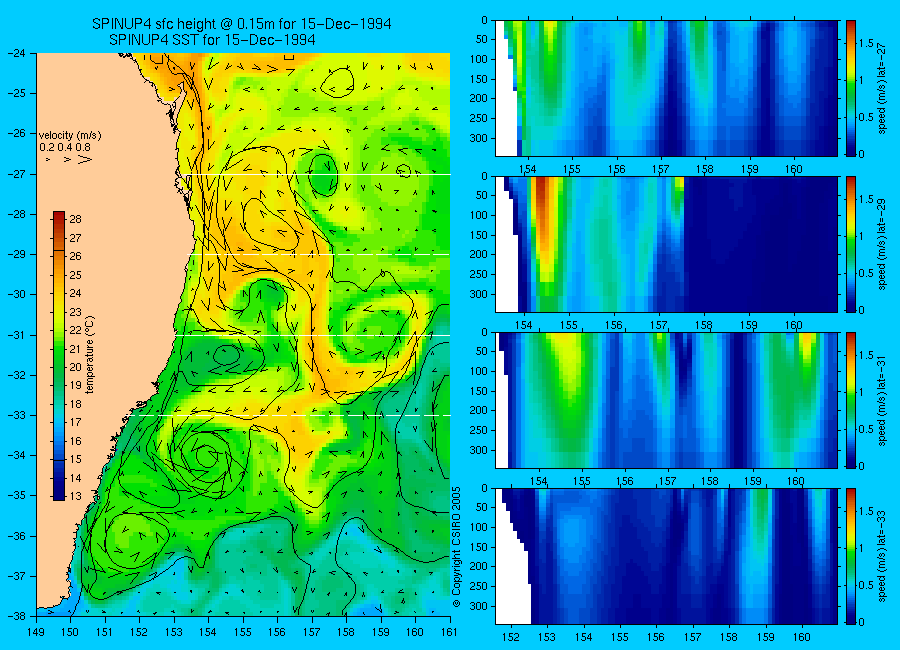
Task: Click the speed color bar for lat=-33 panel
Action: 851,556
